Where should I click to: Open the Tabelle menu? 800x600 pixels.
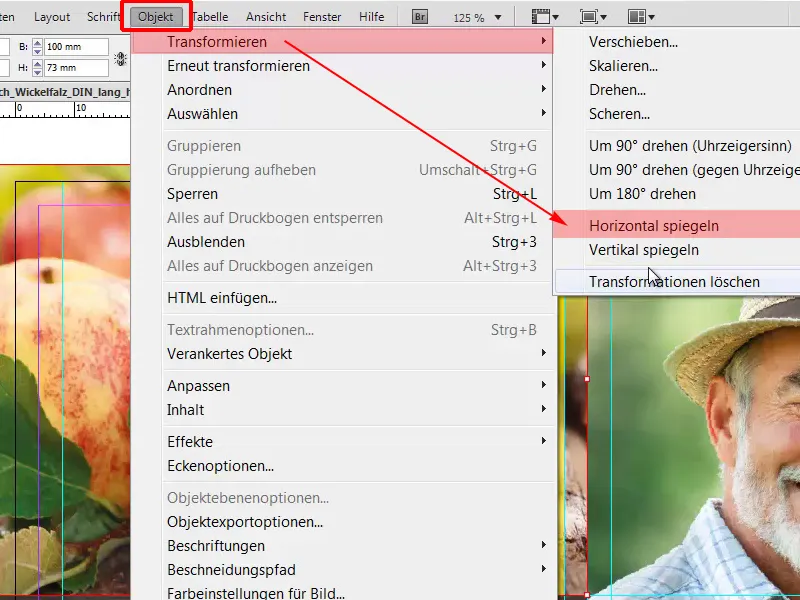pyautogui.click(x=210, y=17)
